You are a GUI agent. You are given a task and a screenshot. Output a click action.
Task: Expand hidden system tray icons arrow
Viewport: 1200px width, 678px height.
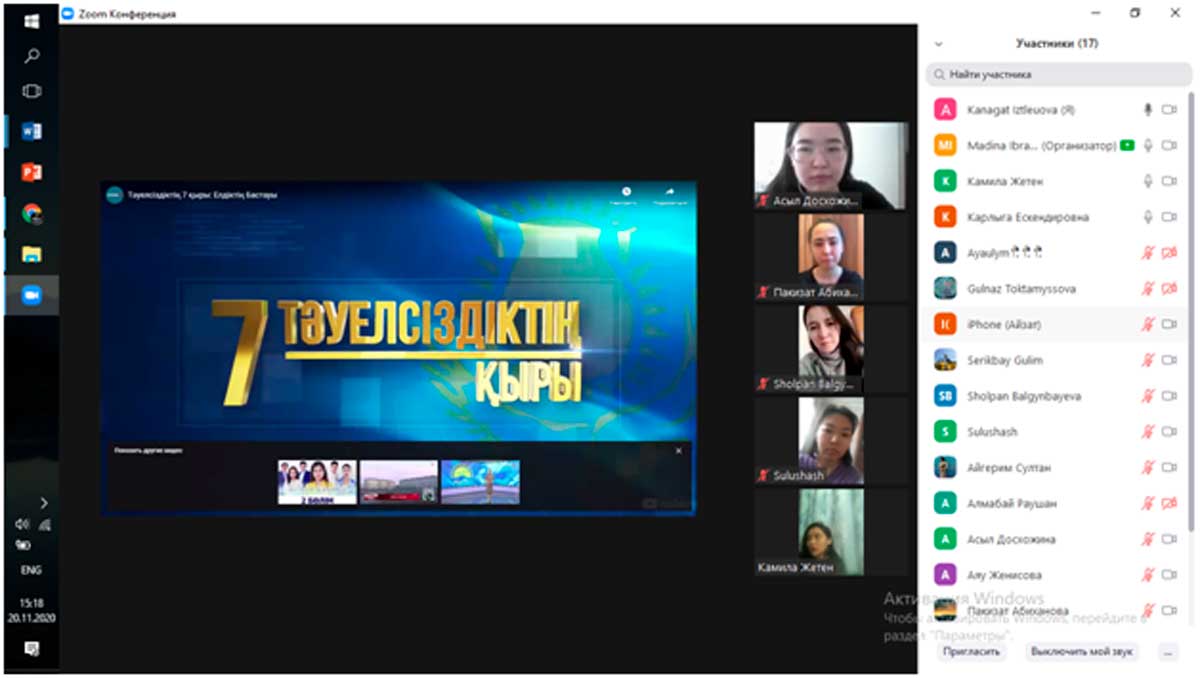point(43,503)
